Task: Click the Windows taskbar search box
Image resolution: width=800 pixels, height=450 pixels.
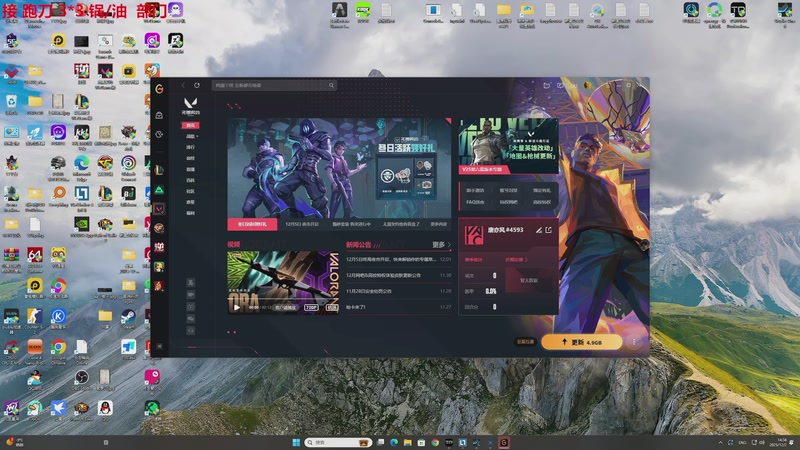Action: coord(338,442)
